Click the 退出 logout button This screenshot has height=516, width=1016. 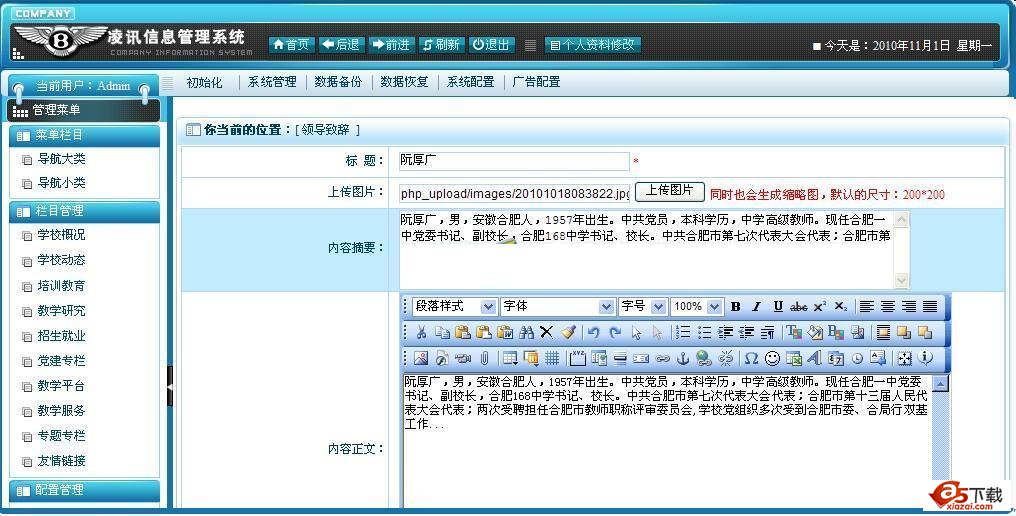[492, 45]
